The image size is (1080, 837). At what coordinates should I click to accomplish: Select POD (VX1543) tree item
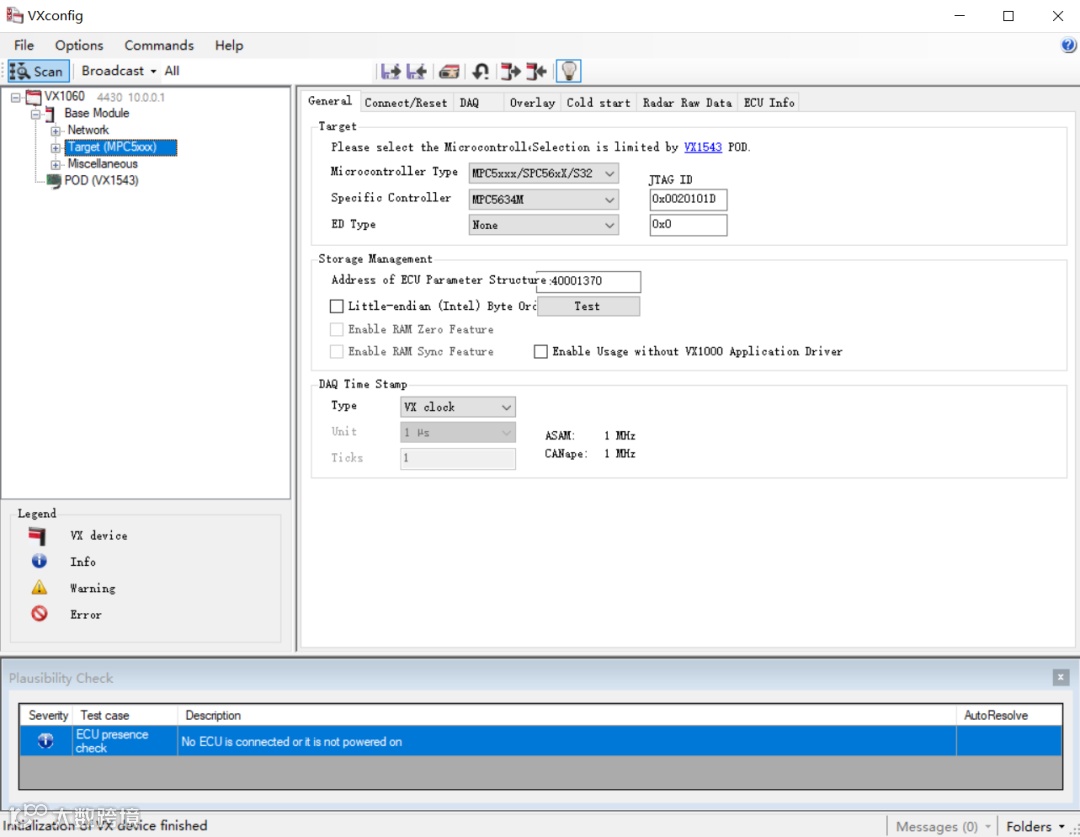[101, 181]
